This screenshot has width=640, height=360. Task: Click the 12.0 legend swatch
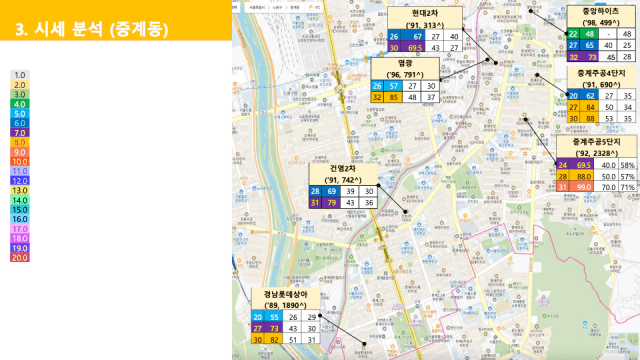coord(20,181)
